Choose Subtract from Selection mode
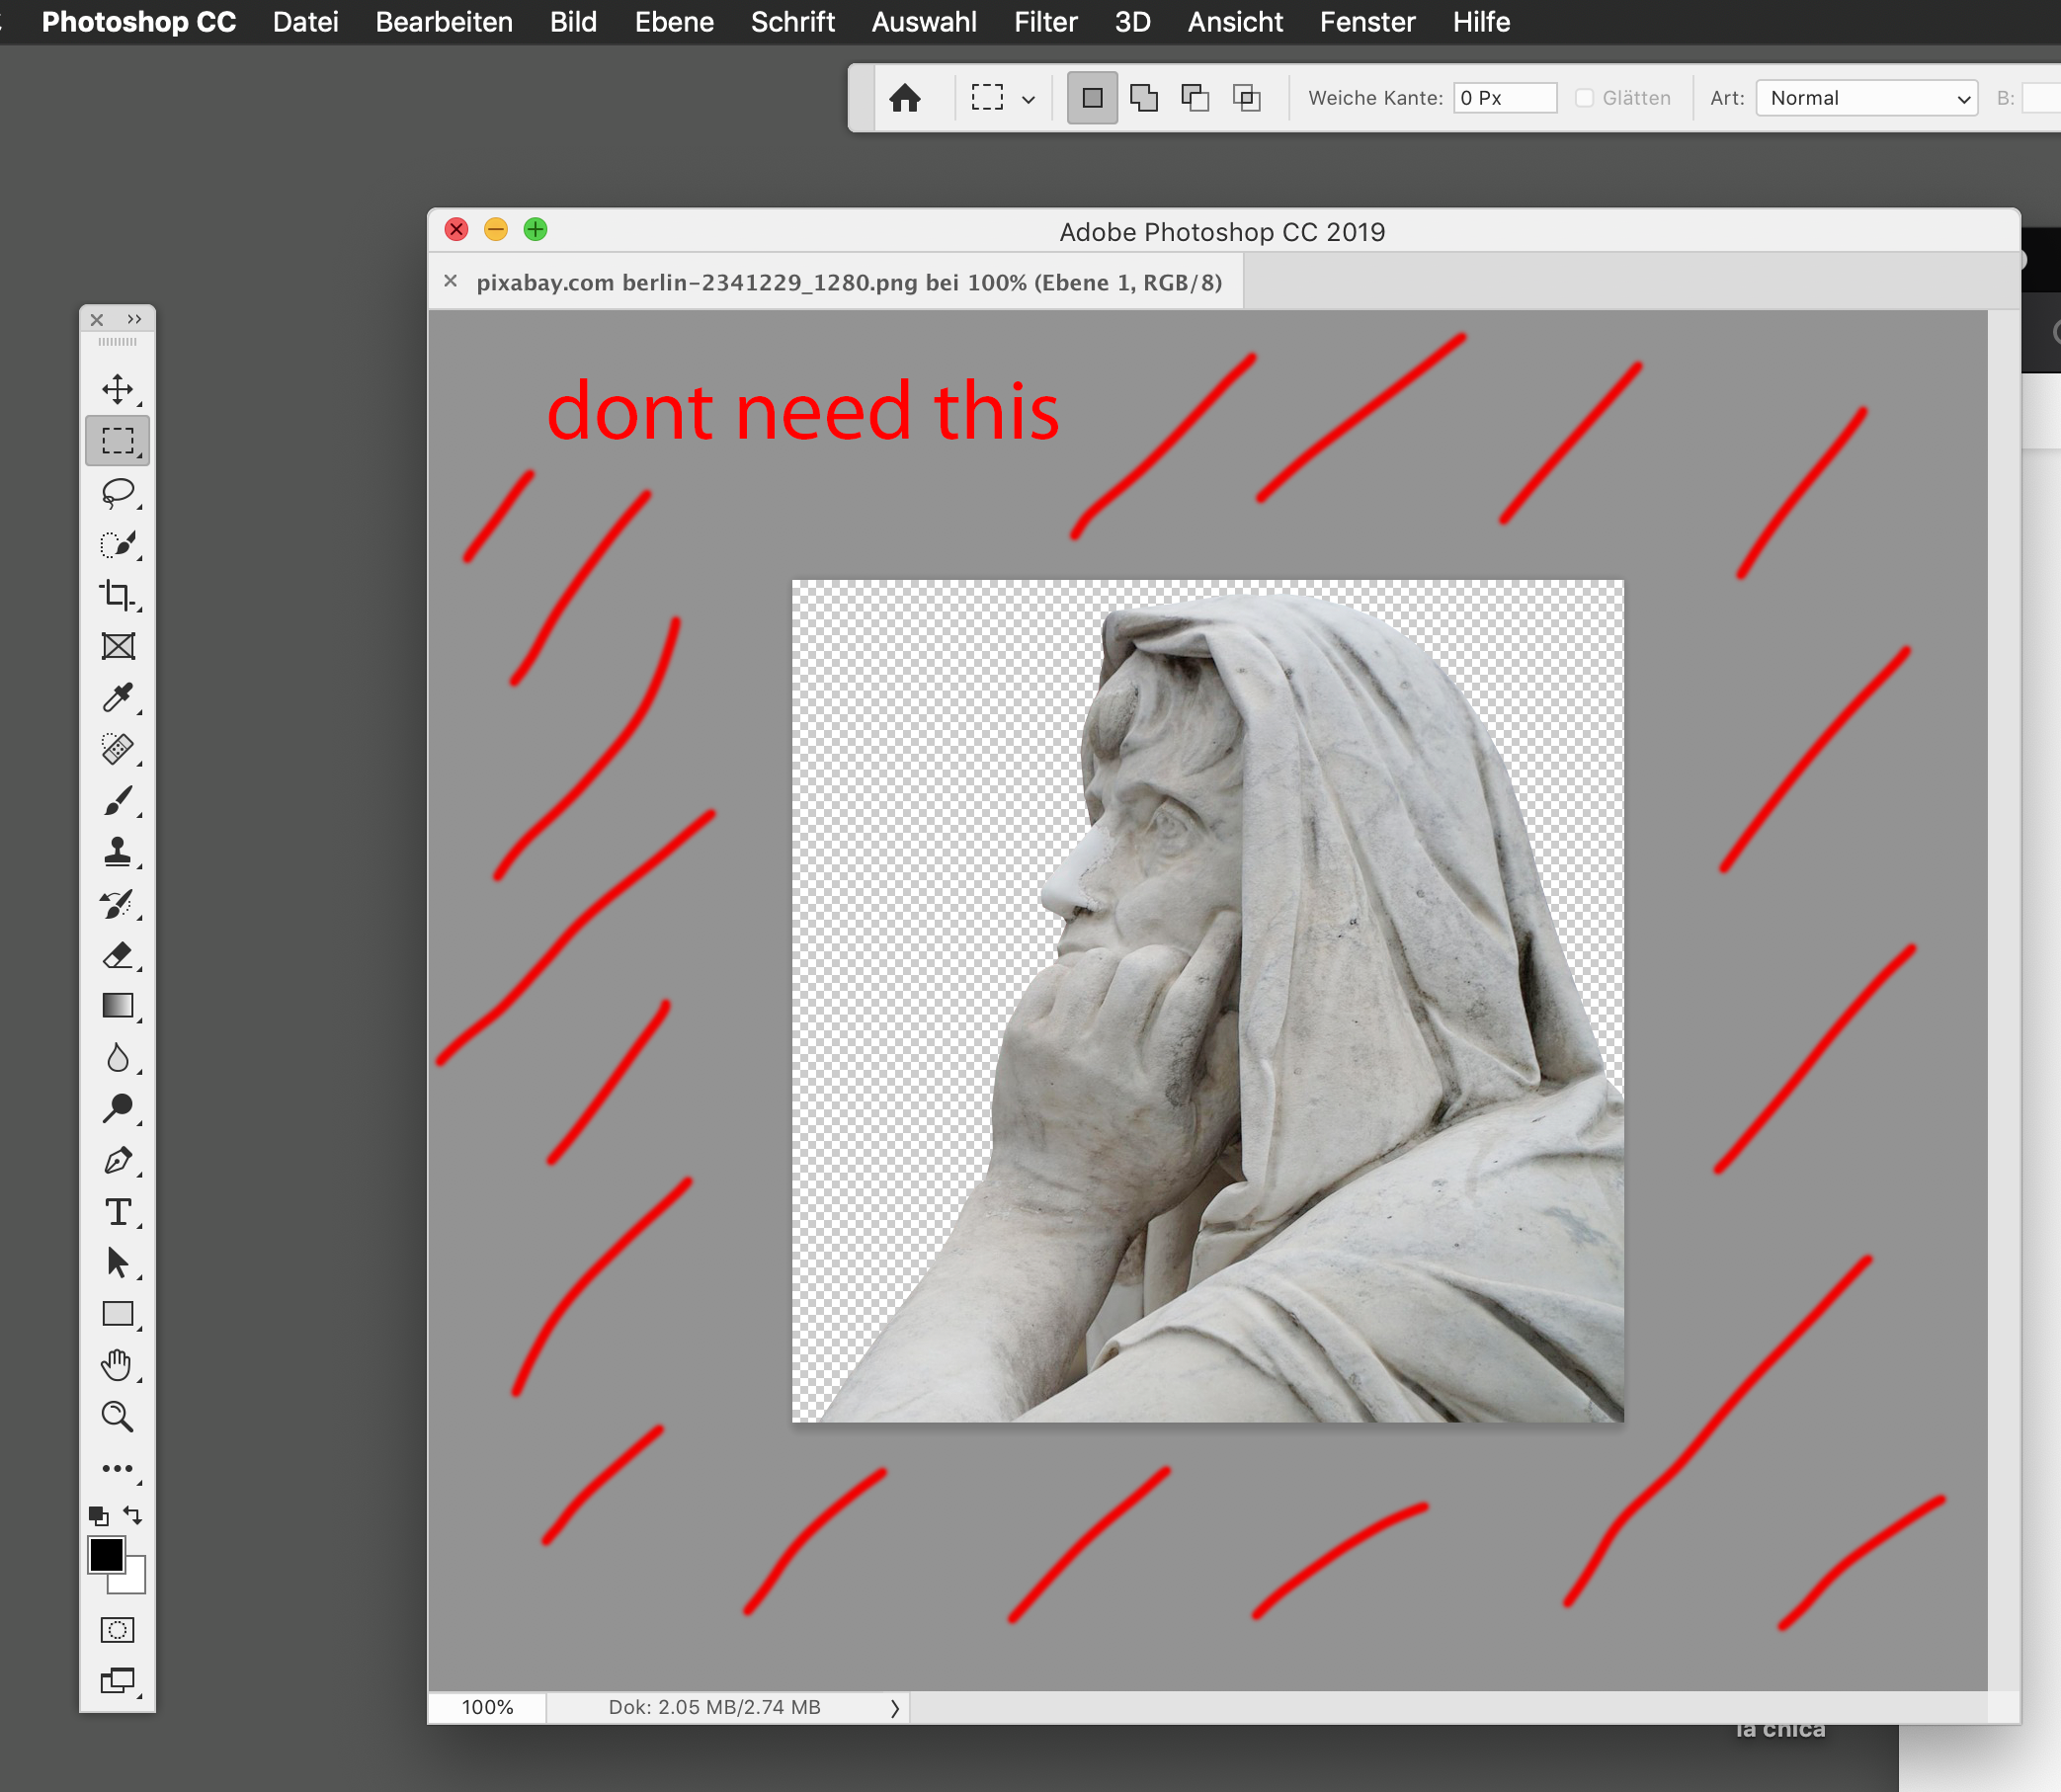The image size is (2061, 1792). (x=1196, y=98)
